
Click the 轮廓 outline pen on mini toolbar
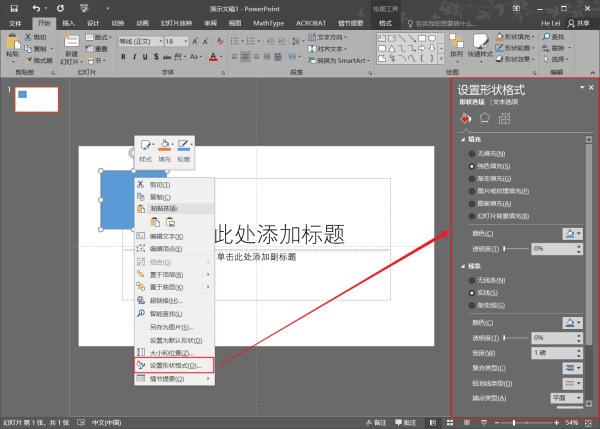(x=184, y=147)
